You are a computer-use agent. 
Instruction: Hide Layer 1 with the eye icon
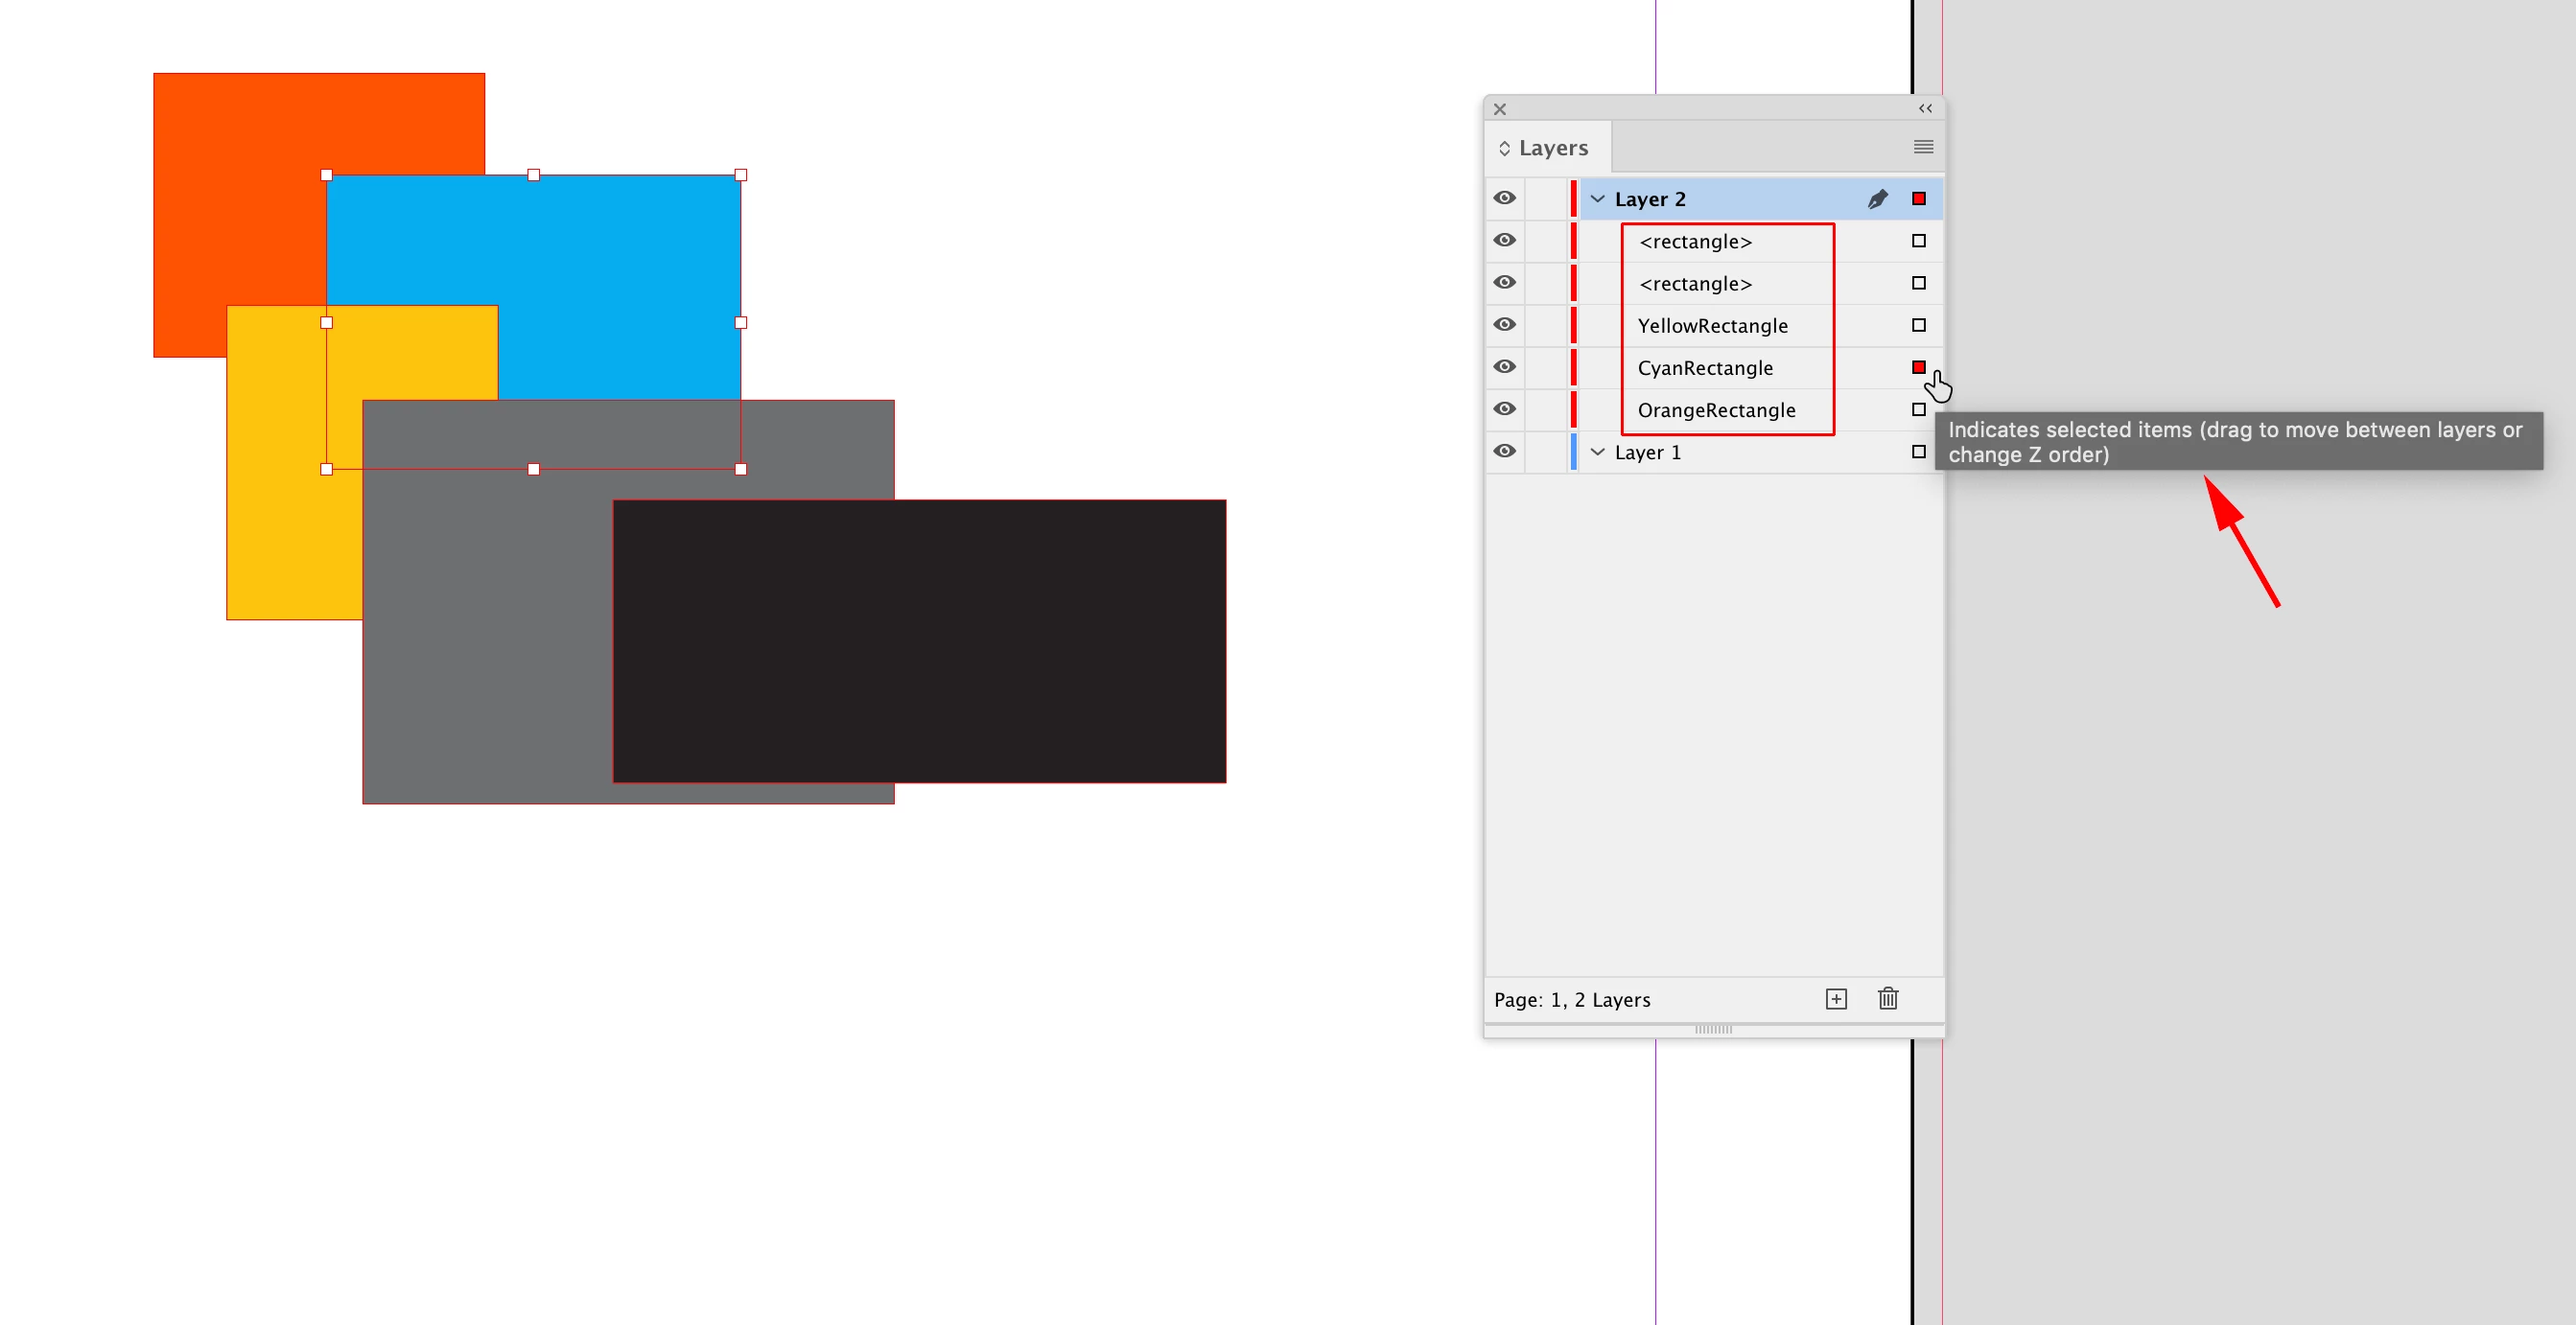click(1505, 451)
